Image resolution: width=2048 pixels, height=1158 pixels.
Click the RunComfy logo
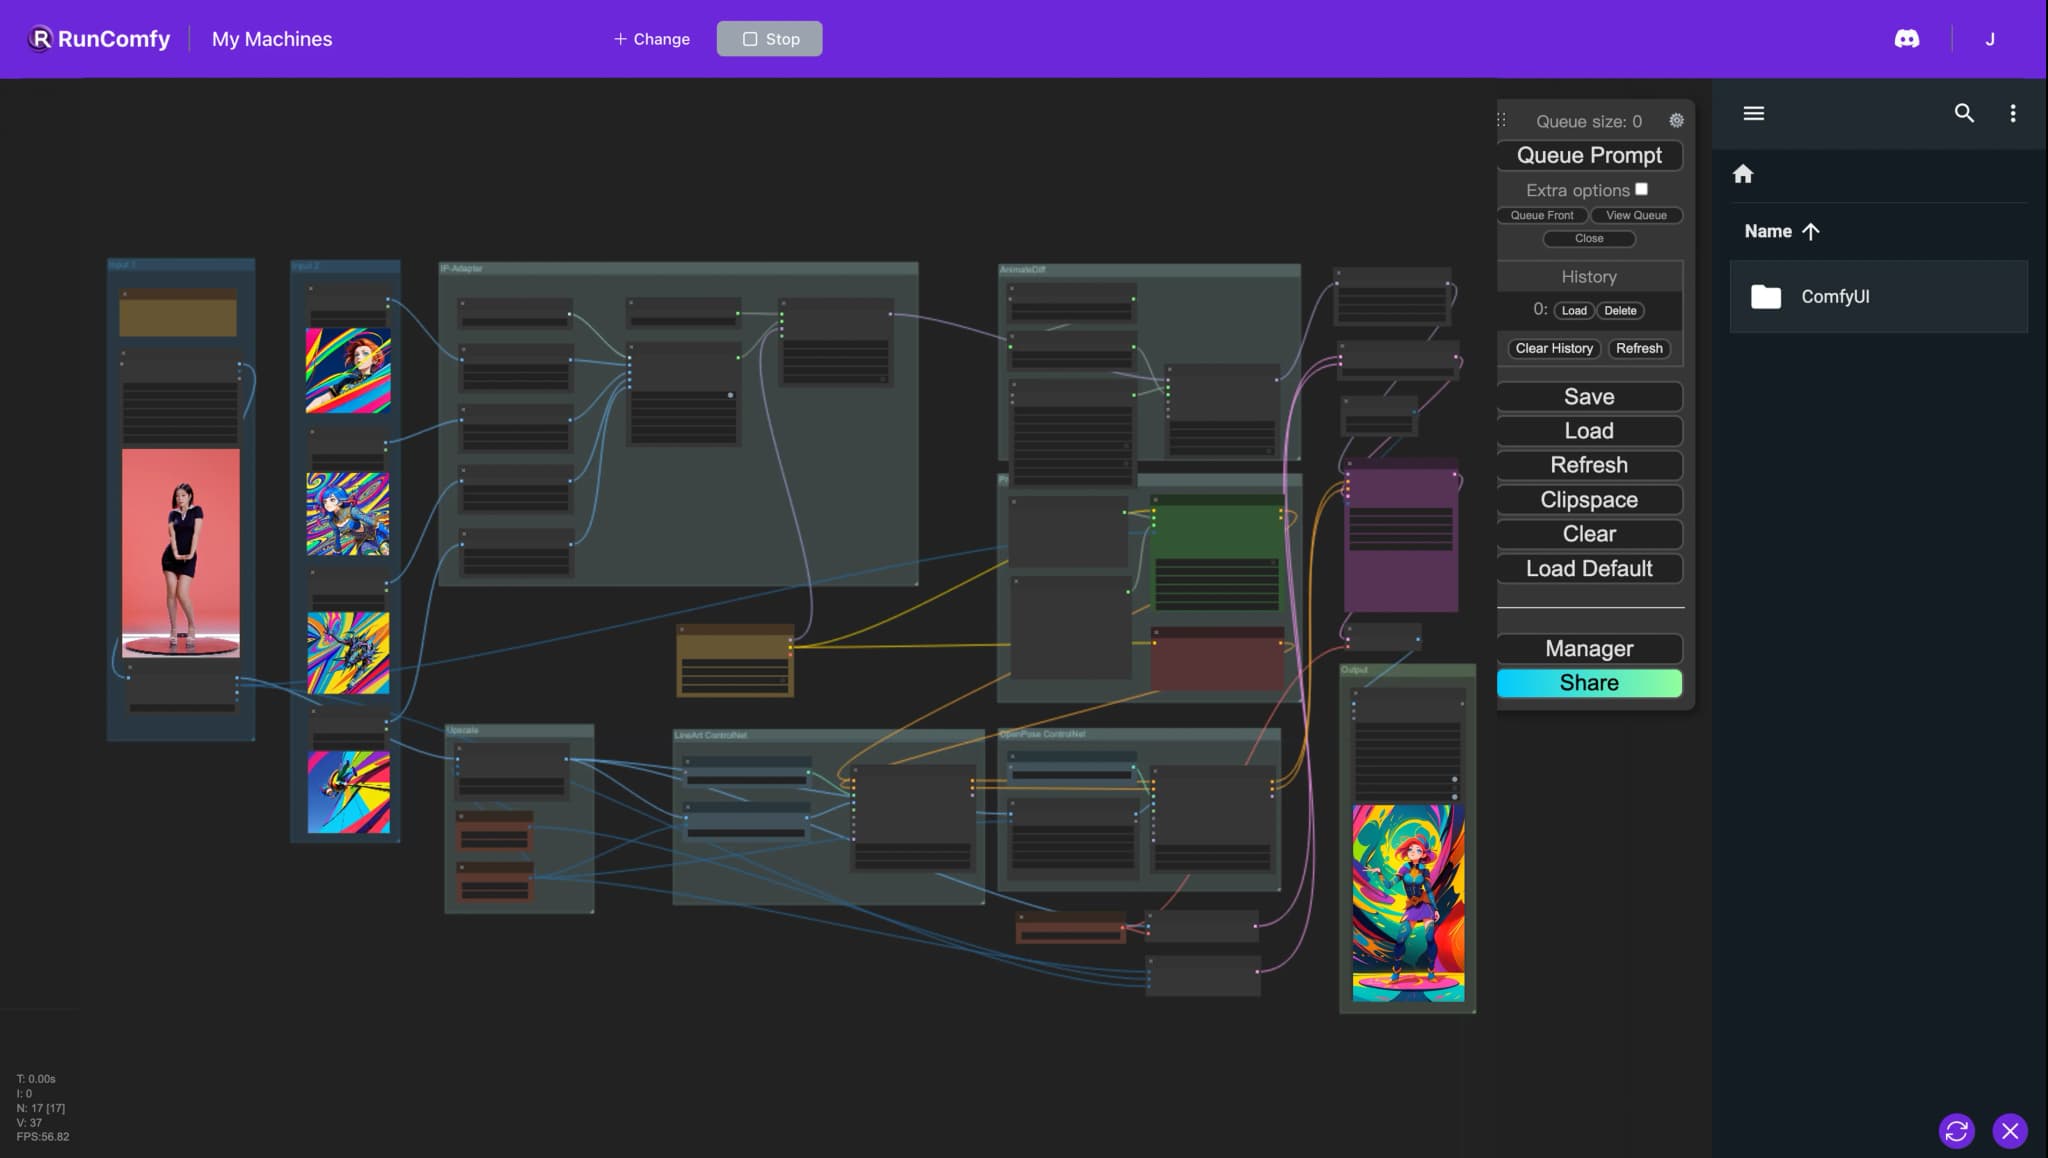(x=98, y=39)
